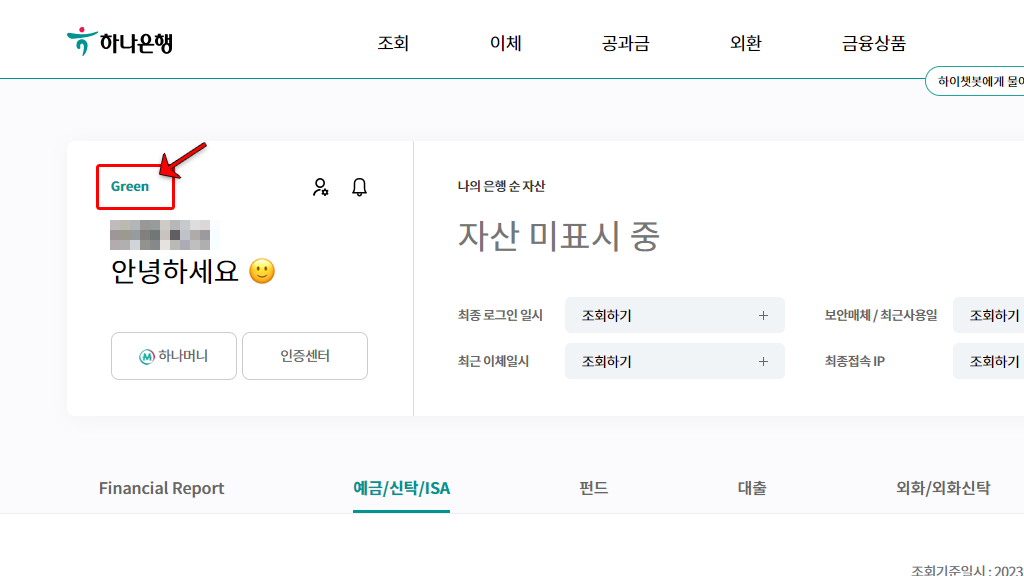Open the 외환 menu
The image size is (1024, 576).
(745, 43)
